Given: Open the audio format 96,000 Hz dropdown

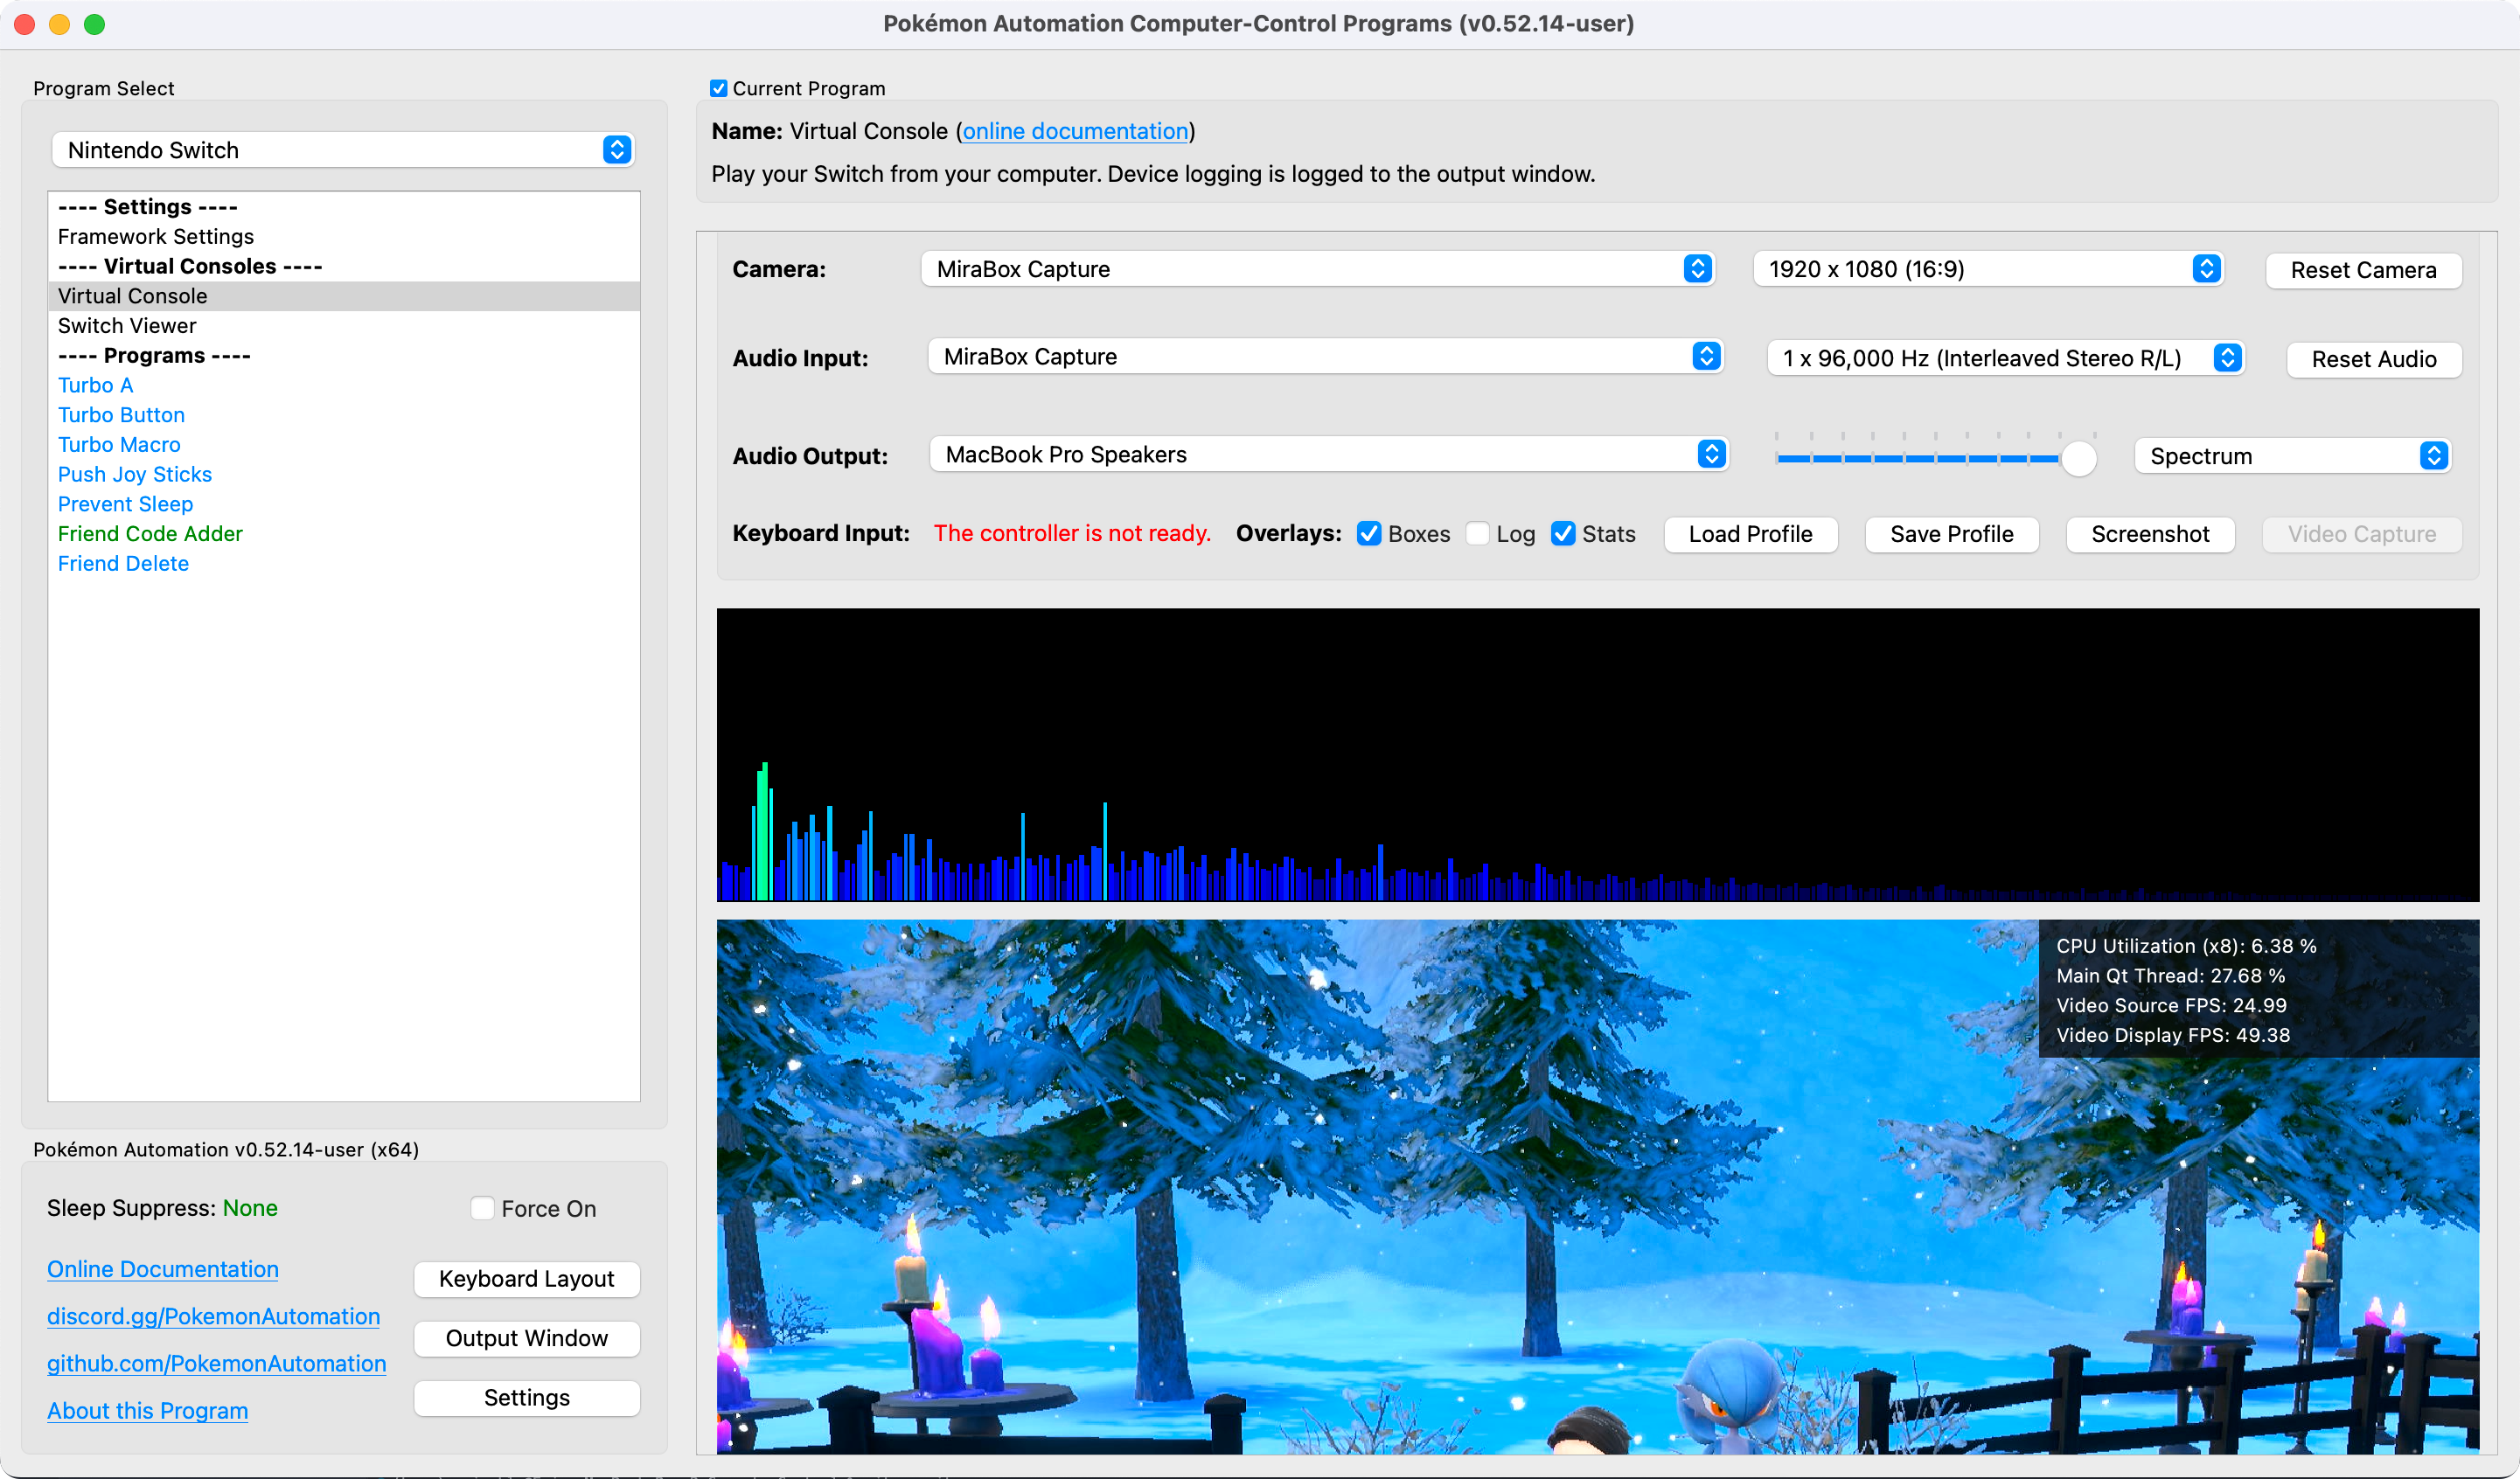Looking at the screenshot, I should point(2004,358).
